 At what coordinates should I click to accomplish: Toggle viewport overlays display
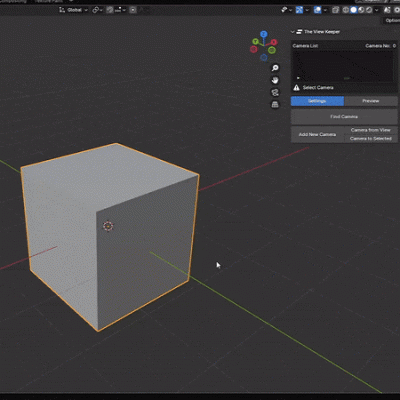tap(317, 10)
